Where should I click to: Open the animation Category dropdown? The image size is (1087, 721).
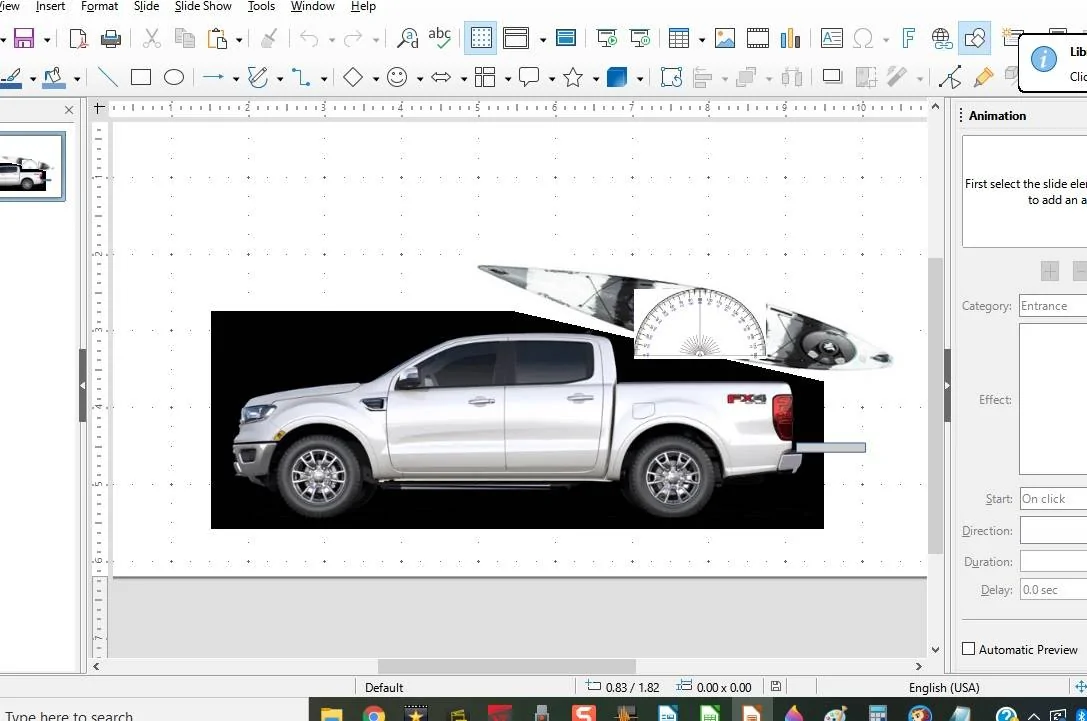pos(1053,306)
